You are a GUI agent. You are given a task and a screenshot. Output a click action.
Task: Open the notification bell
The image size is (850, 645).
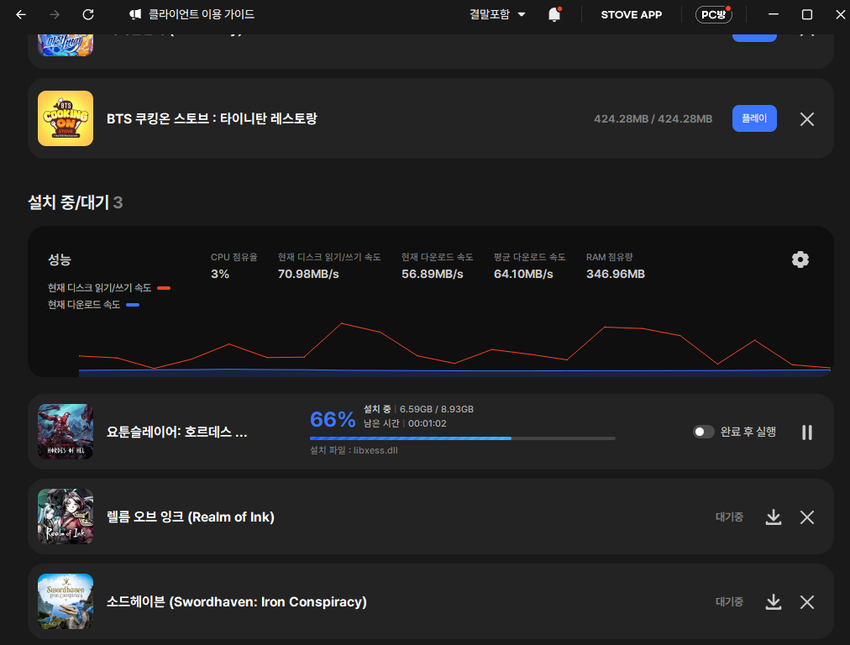click(554, 15)
